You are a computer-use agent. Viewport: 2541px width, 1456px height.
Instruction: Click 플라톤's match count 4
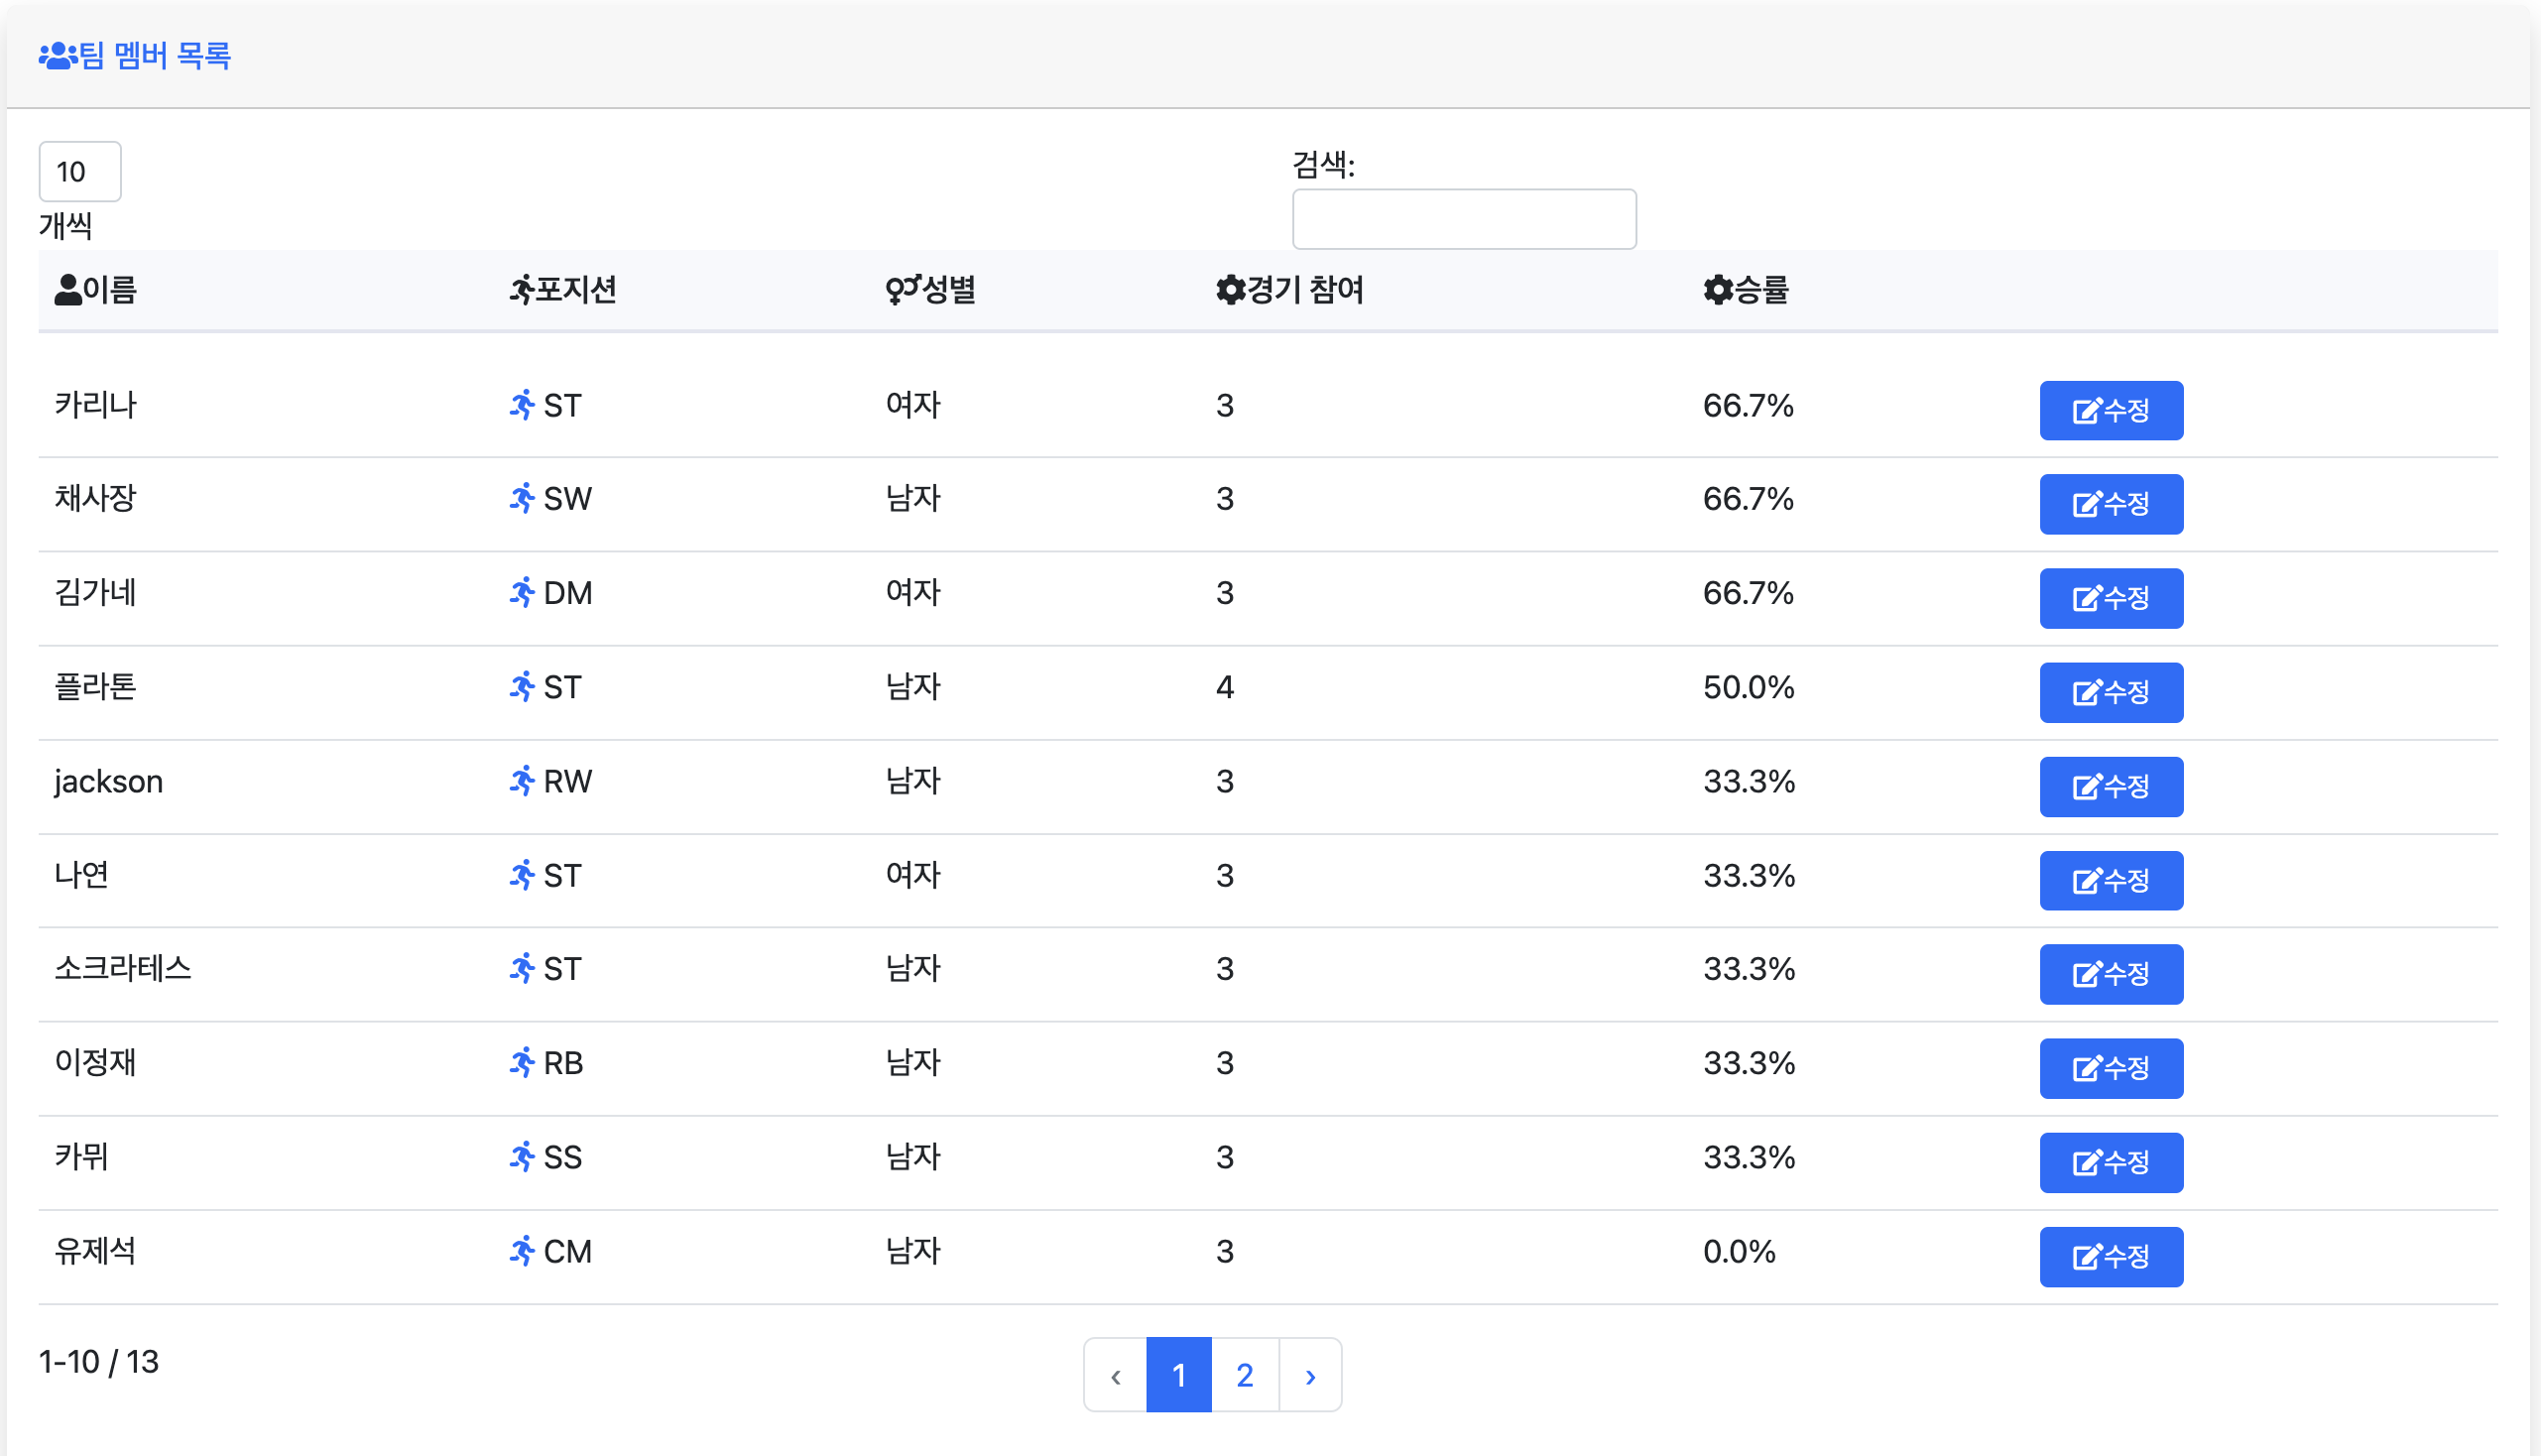pyautogui.click(x=1225, y=687)
